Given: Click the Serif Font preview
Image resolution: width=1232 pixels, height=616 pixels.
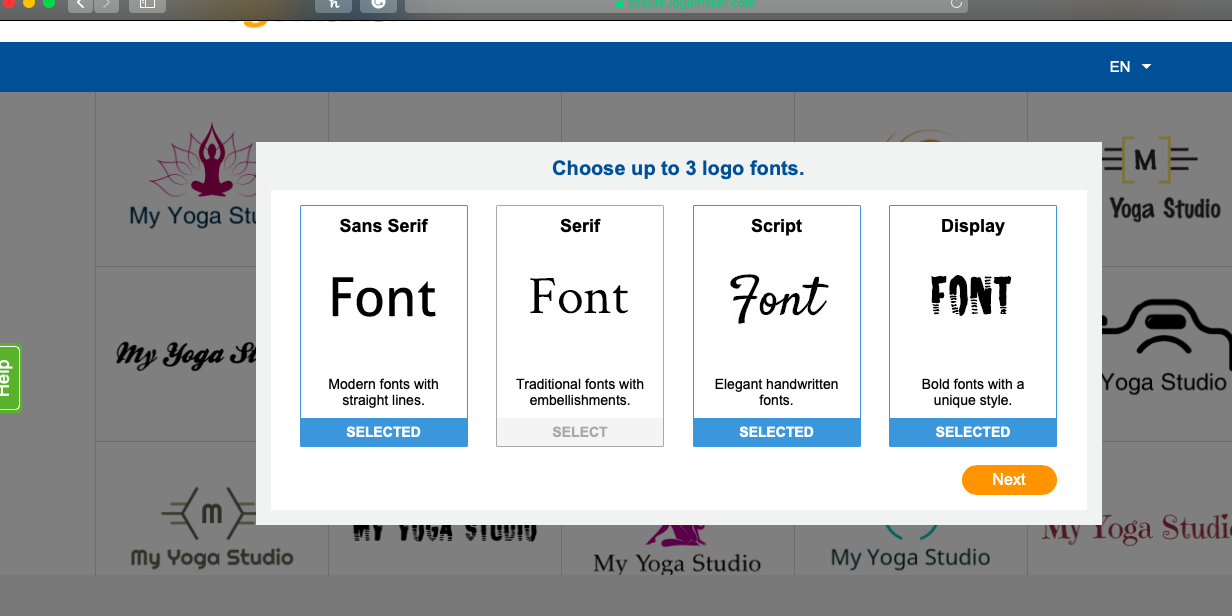Looking at the screenshot, I should click(580, 297).
